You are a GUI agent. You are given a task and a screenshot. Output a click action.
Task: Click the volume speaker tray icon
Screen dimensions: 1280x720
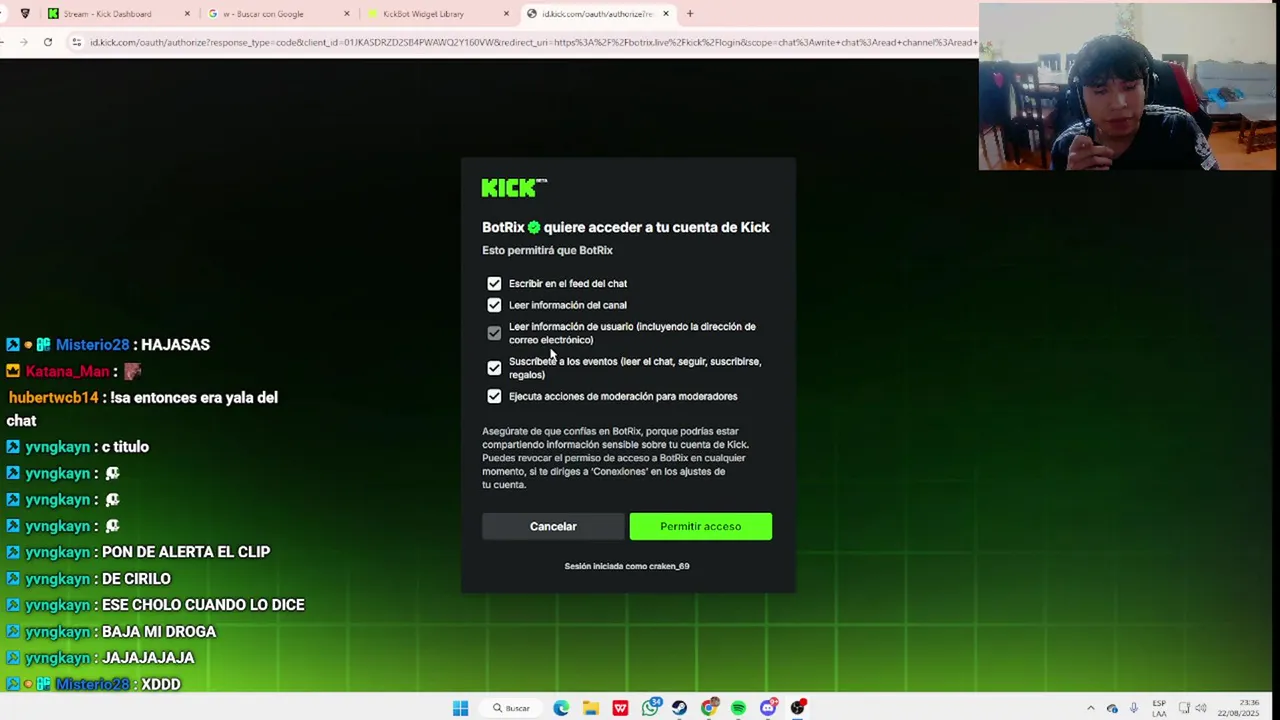1203,708
